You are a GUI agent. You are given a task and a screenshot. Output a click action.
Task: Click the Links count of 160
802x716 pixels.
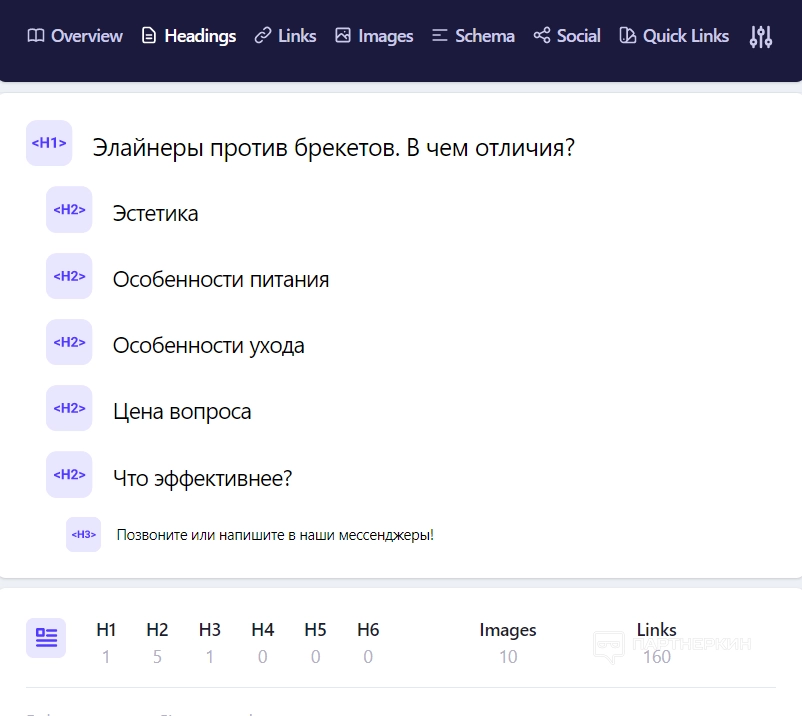[x=657, y=657]
